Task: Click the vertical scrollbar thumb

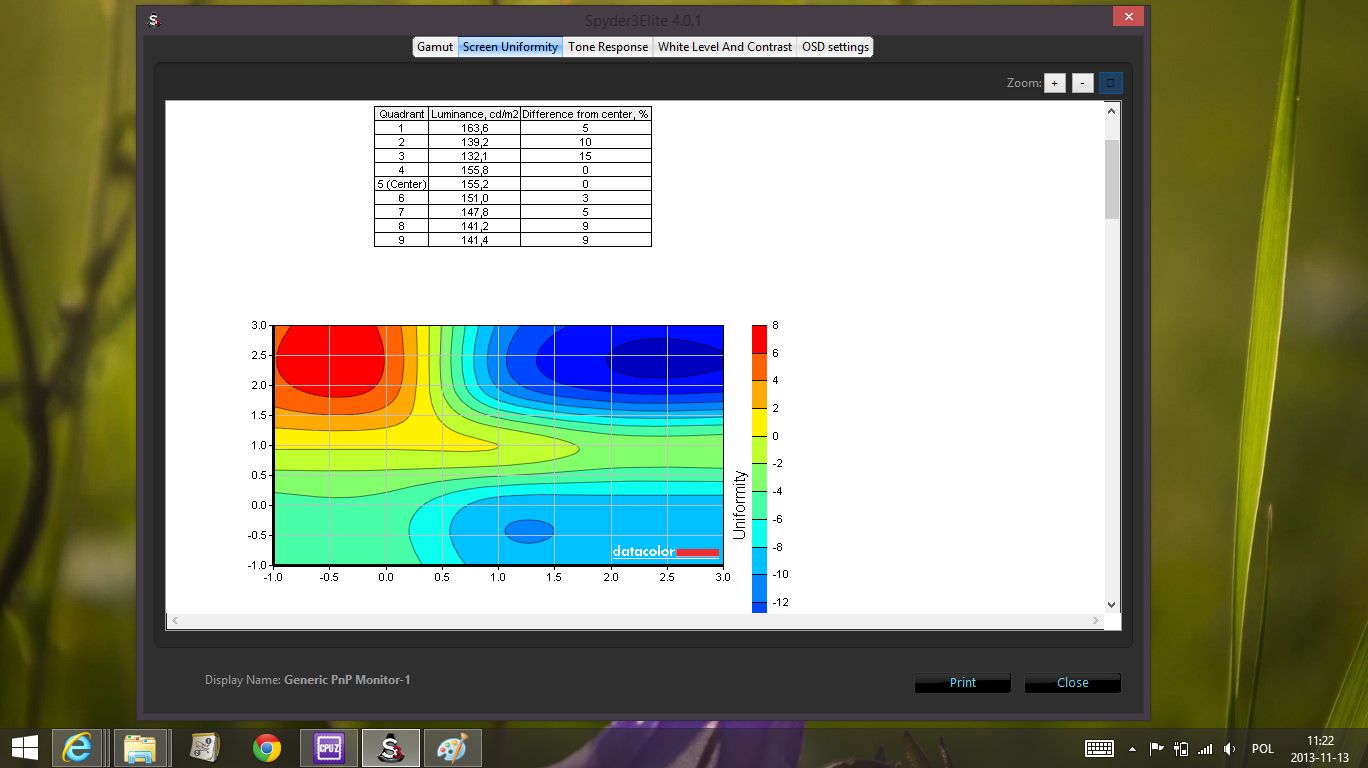Action: [x=1112, y=179]
